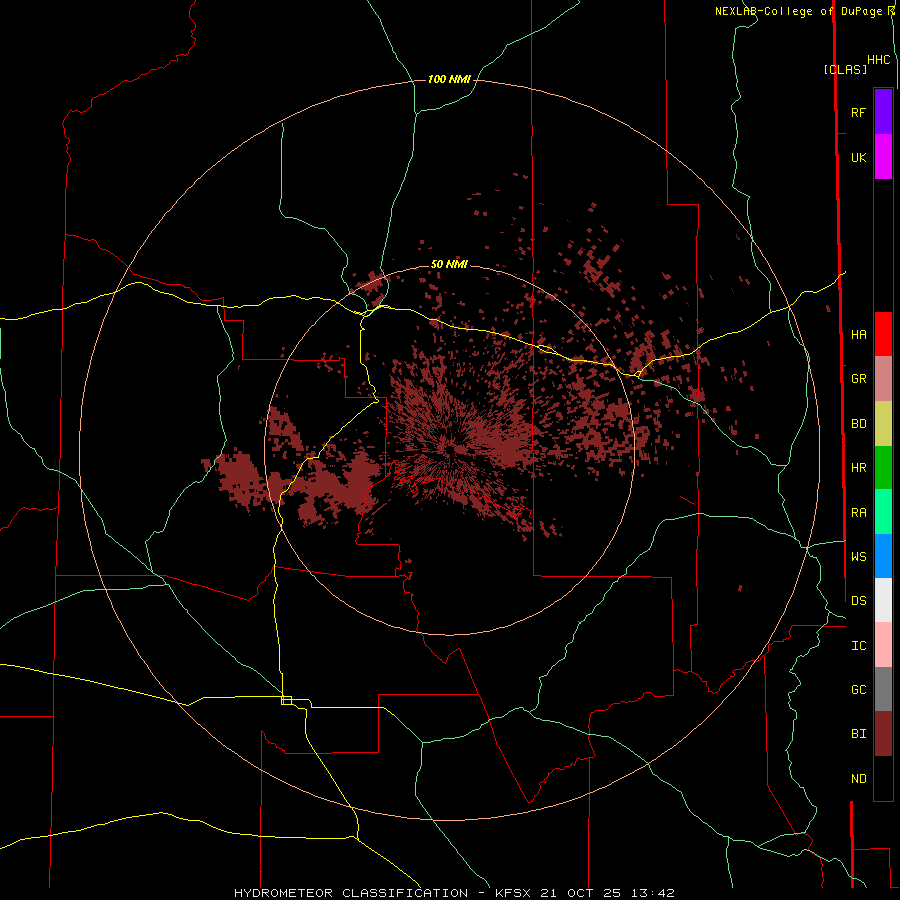Click the RF legend label

click(859, 112)
